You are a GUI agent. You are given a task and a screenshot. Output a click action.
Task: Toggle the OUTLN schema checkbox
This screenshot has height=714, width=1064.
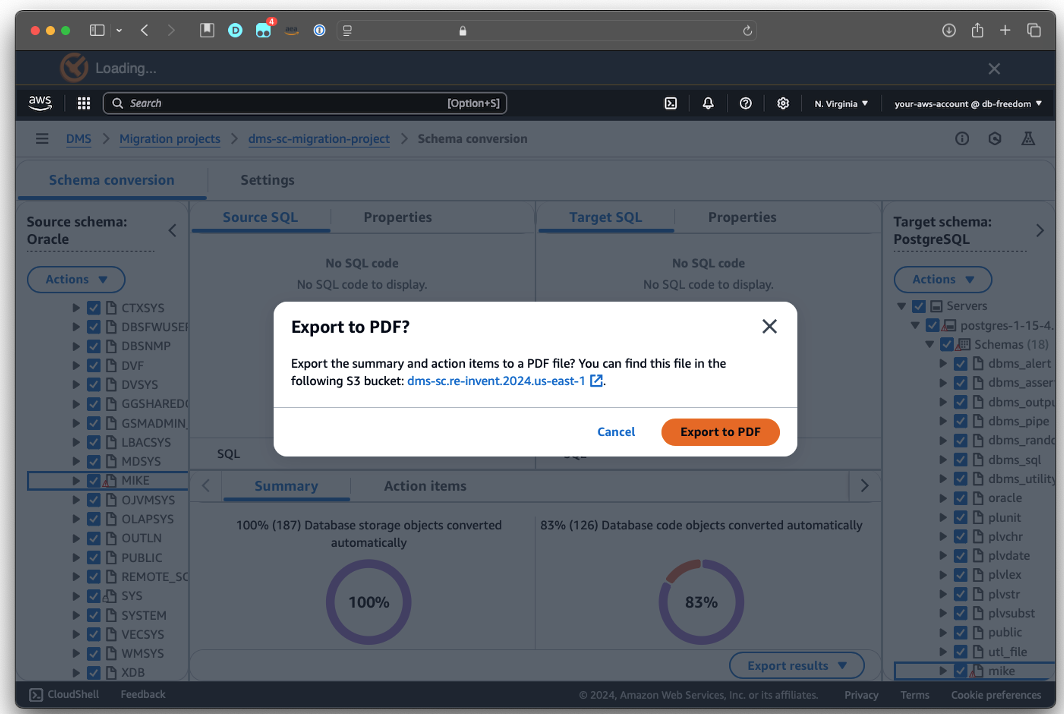point(94,538)
